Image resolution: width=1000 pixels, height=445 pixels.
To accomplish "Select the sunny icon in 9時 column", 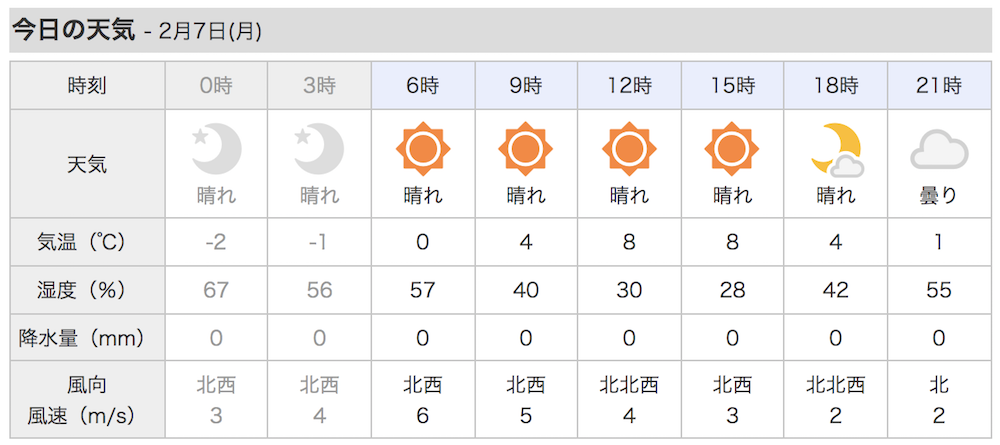I will [526, 150].
